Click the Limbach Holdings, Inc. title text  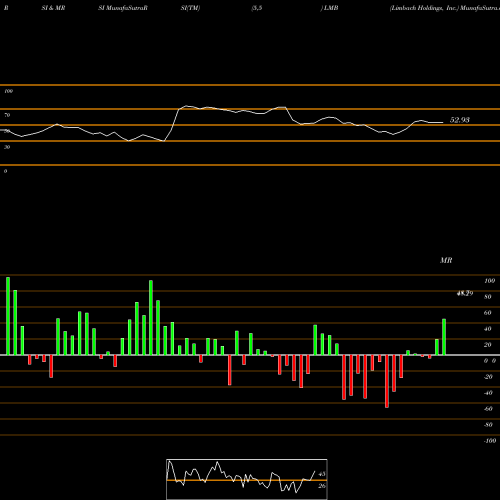coord(424,8)
